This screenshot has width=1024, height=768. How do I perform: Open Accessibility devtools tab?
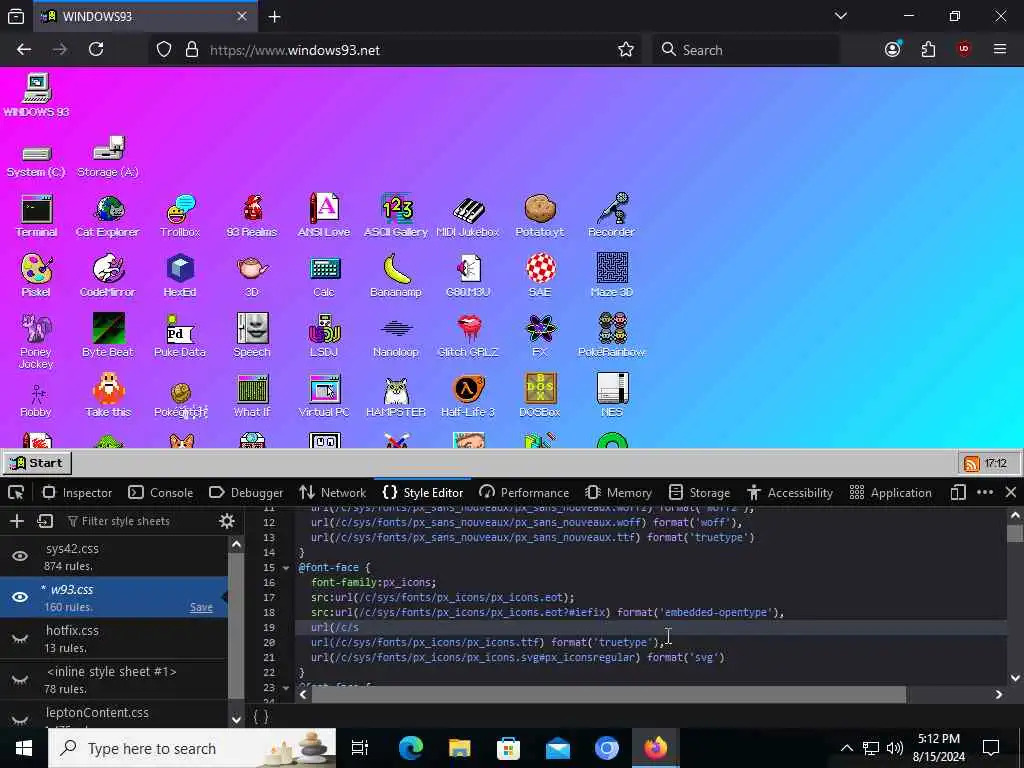[x=790, y=493]
